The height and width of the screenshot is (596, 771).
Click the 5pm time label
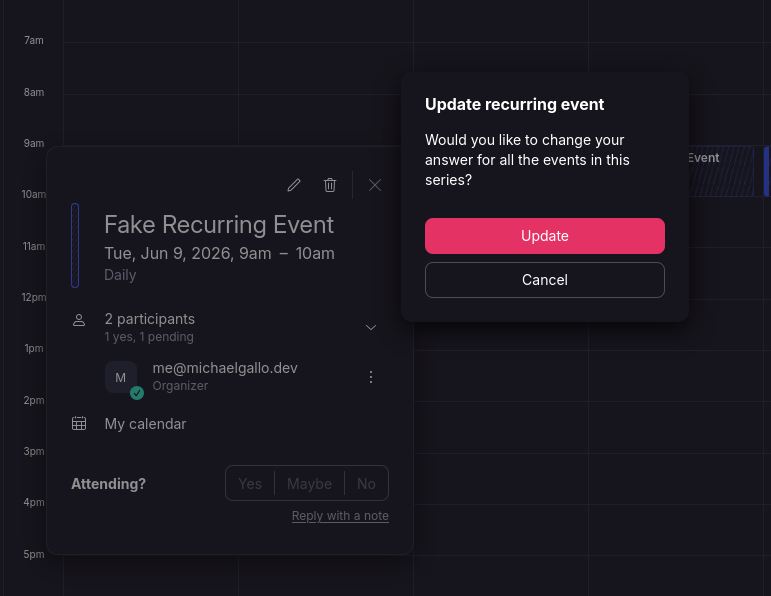pos(34,554)
